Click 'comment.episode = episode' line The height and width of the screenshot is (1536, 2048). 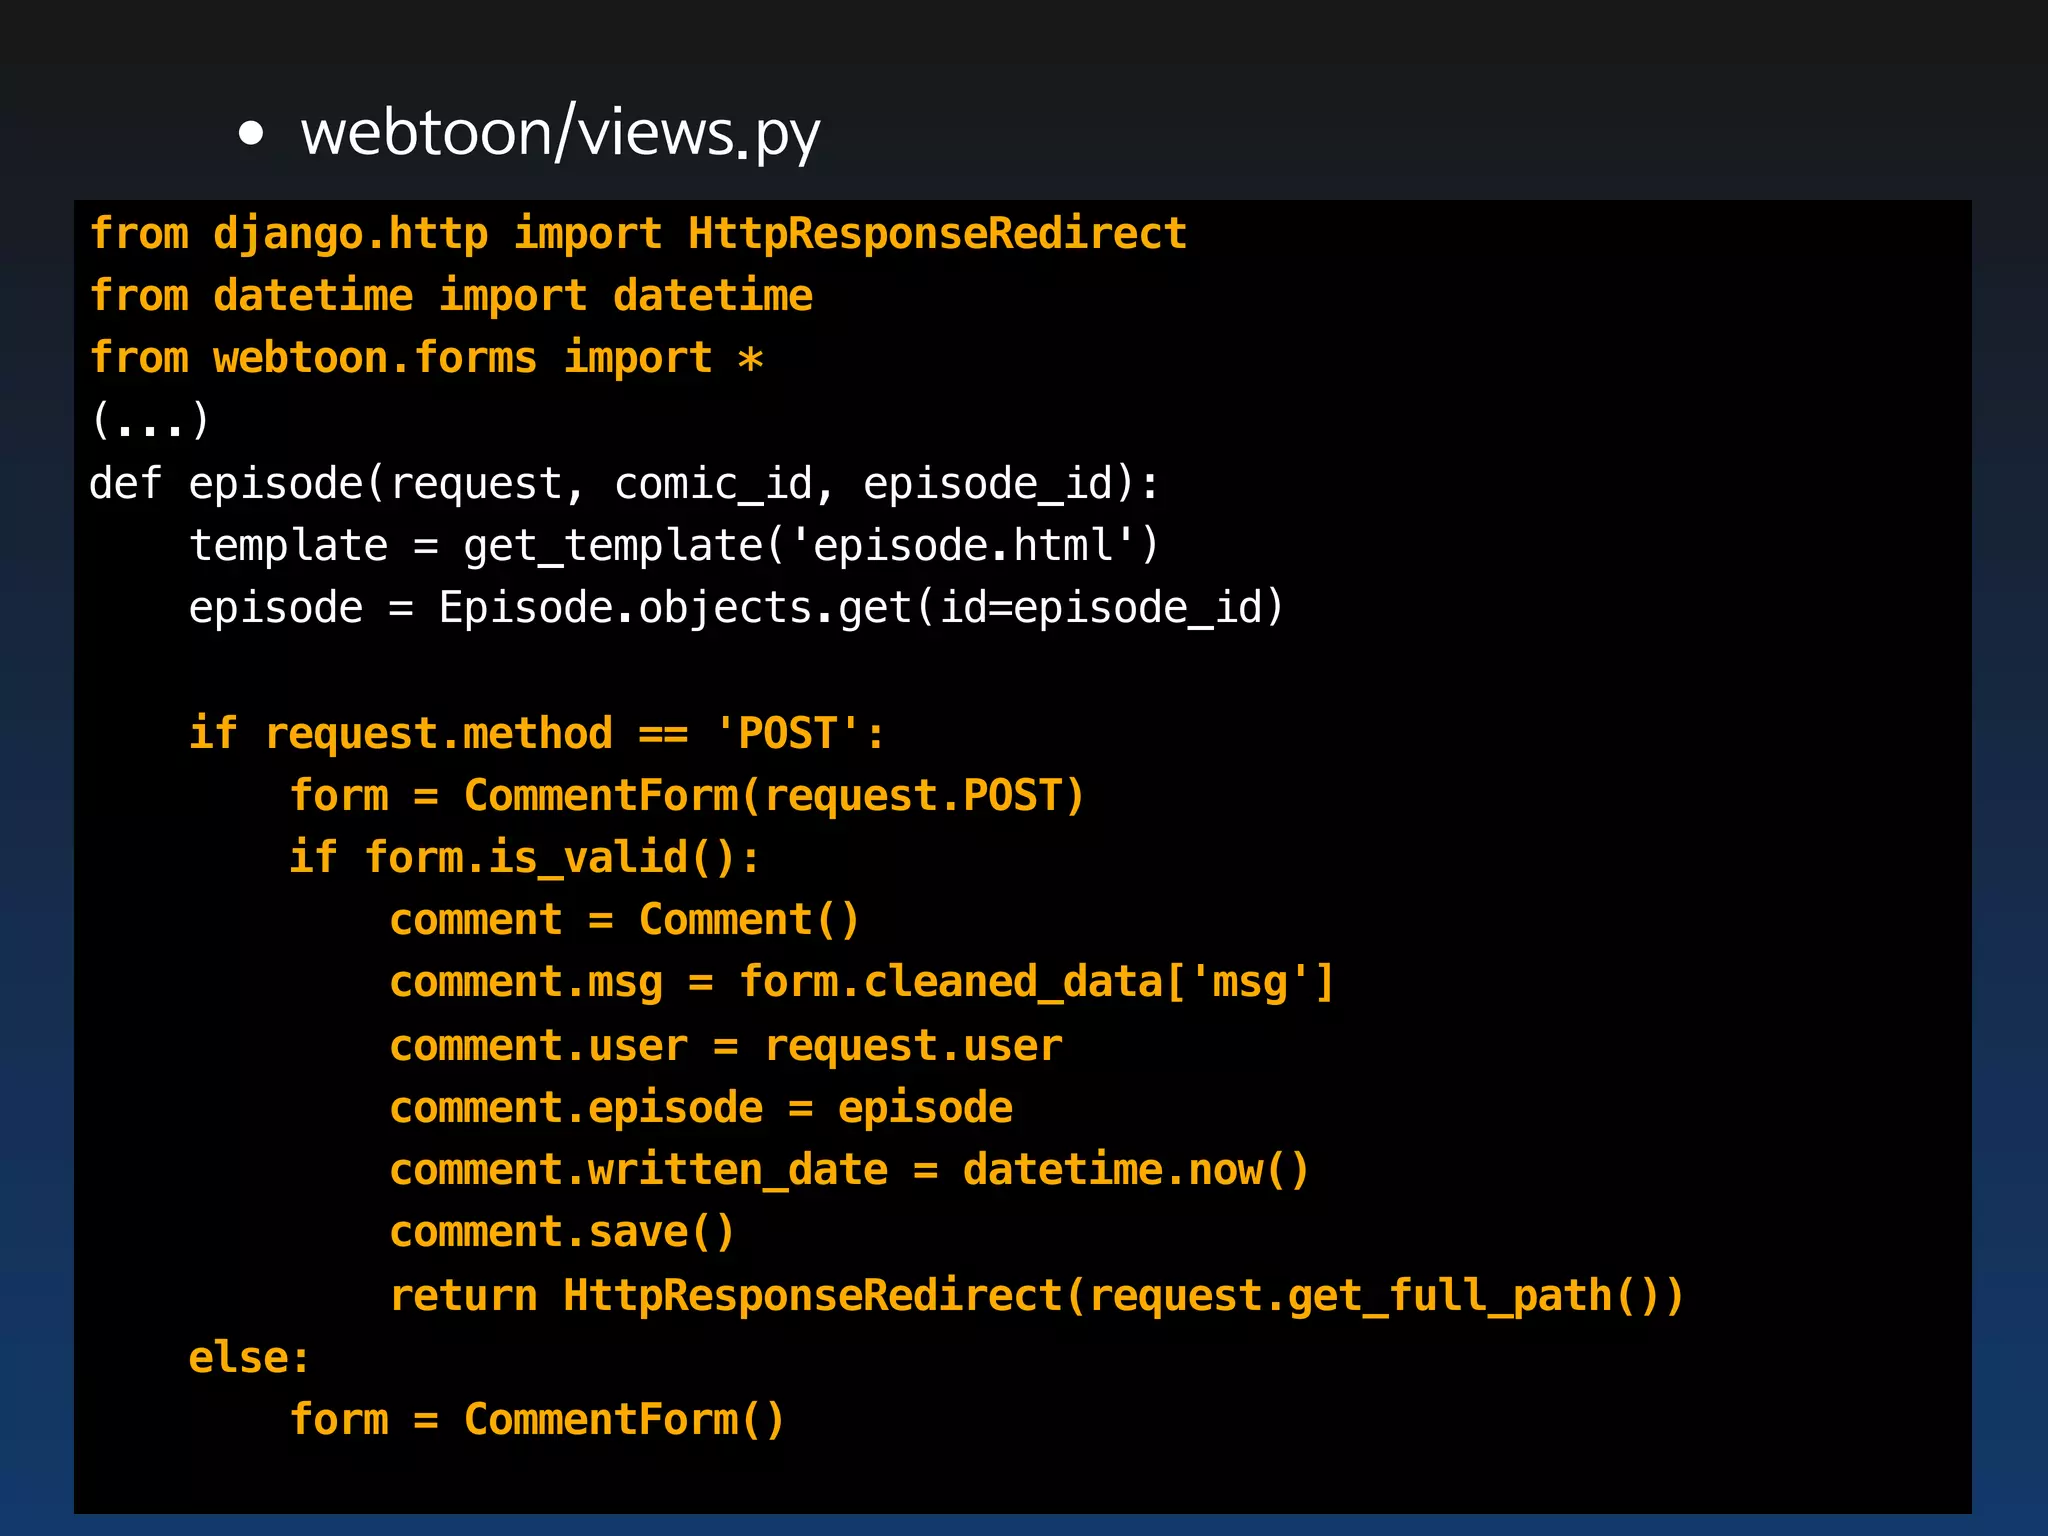click(x=701, y=1108)
